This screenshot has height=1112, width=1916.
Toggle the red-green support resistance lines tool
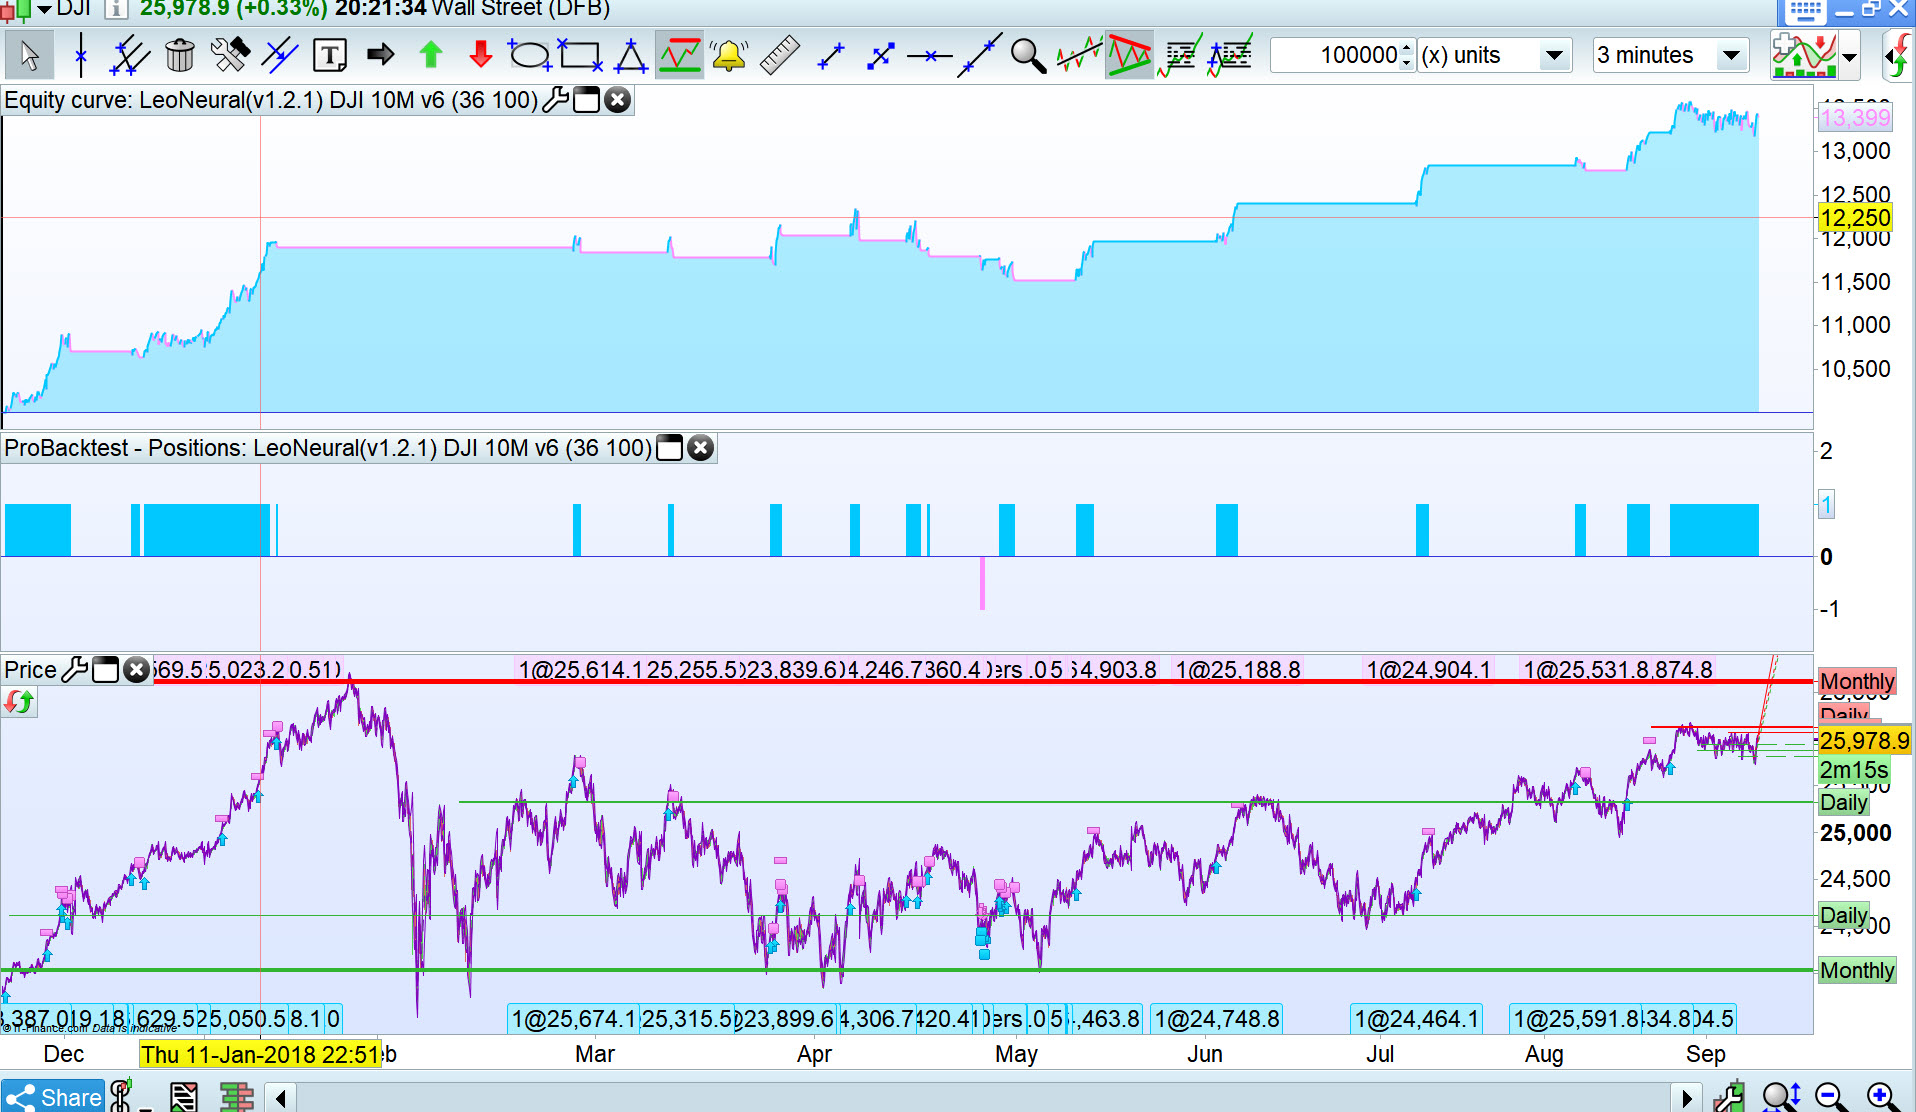tap(680, 55)
